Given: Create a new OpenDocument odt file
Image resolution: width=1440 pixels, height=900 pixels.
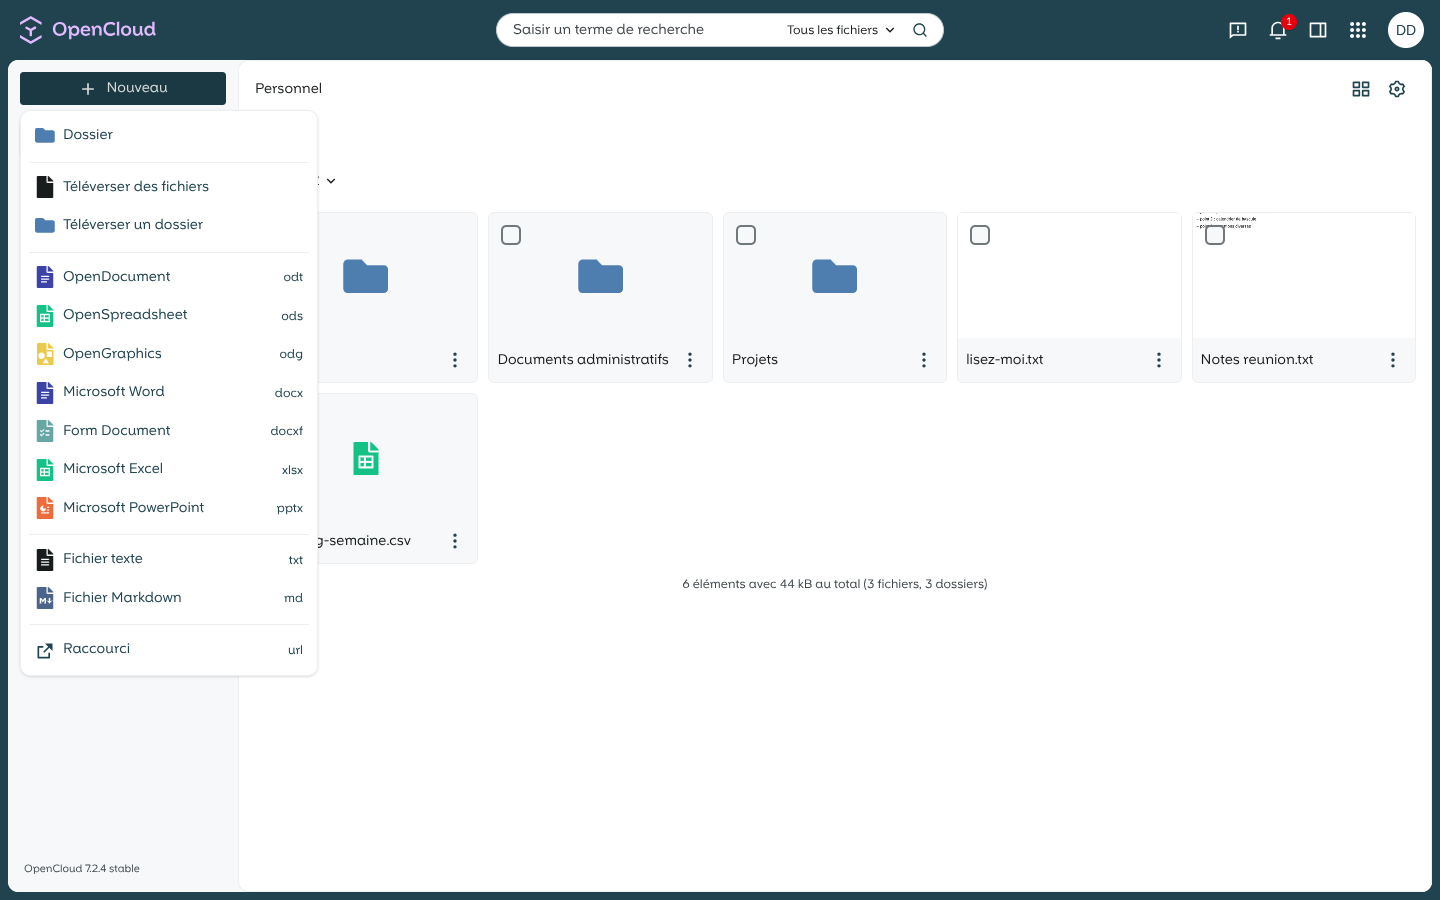Looking at the screenshot, I should click(169, 277).
